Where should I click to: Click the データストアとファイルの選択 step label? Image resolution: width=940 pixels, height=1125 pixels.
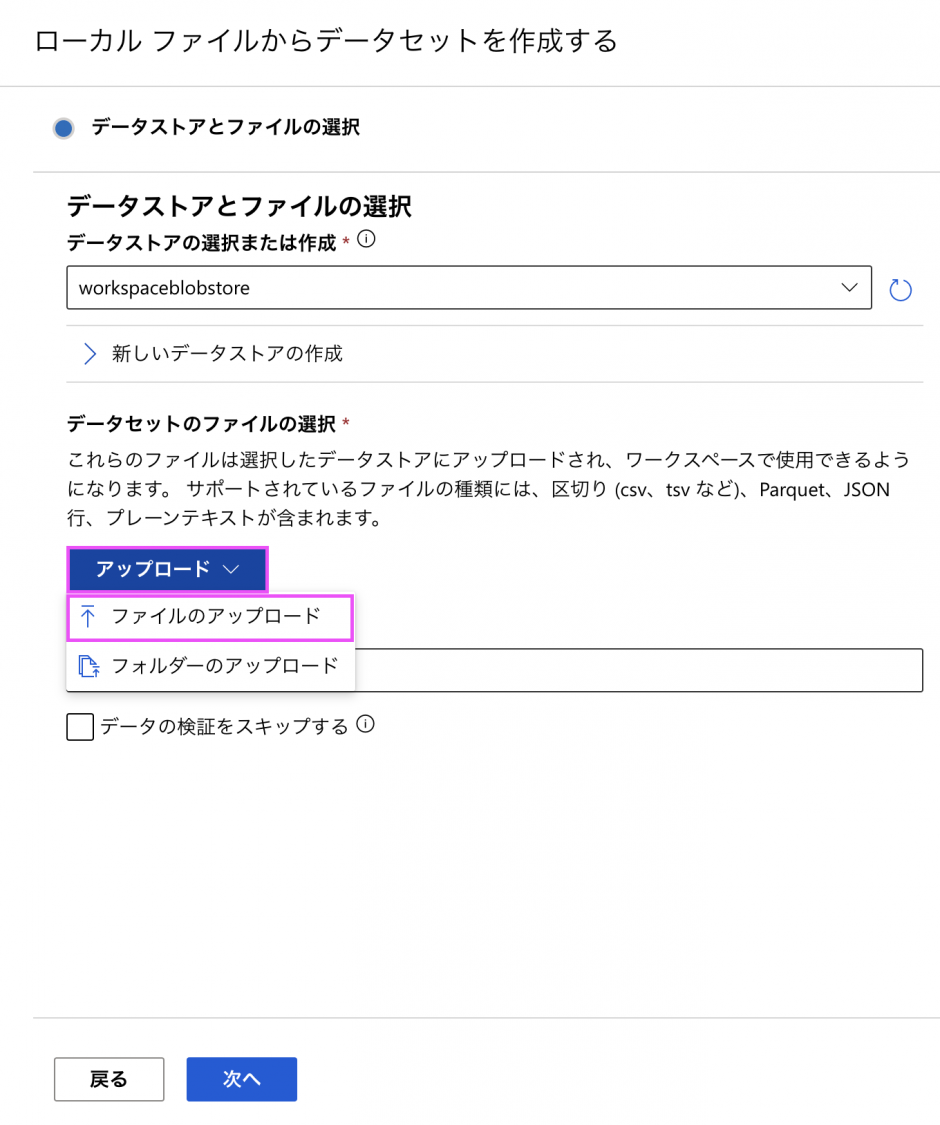(x=226, y=127)
